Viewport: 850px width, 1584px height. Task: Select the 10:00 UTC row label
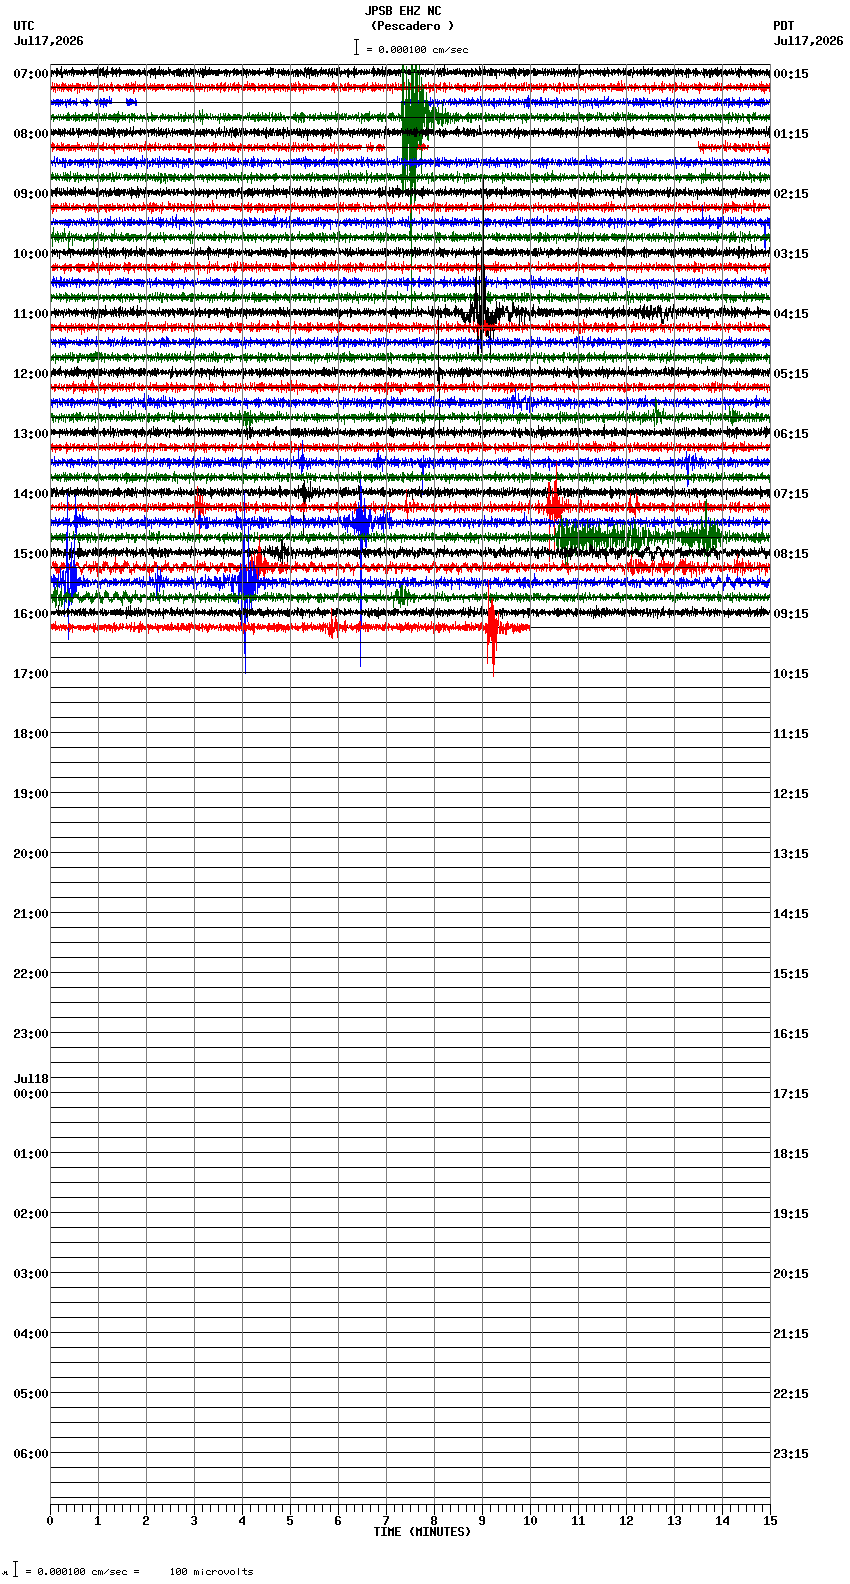point(31,254)
